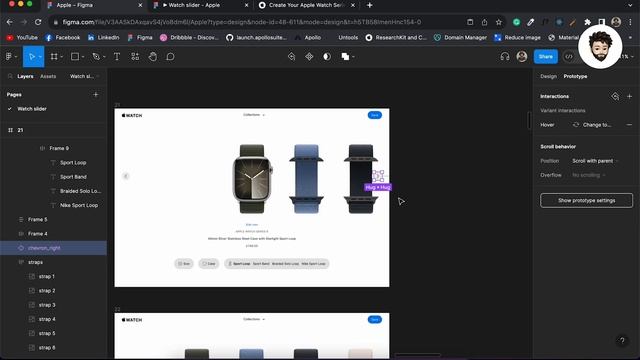Switch to the Layers tab
The width and height of the screenshot is (640, 360).
coord(25,76)
